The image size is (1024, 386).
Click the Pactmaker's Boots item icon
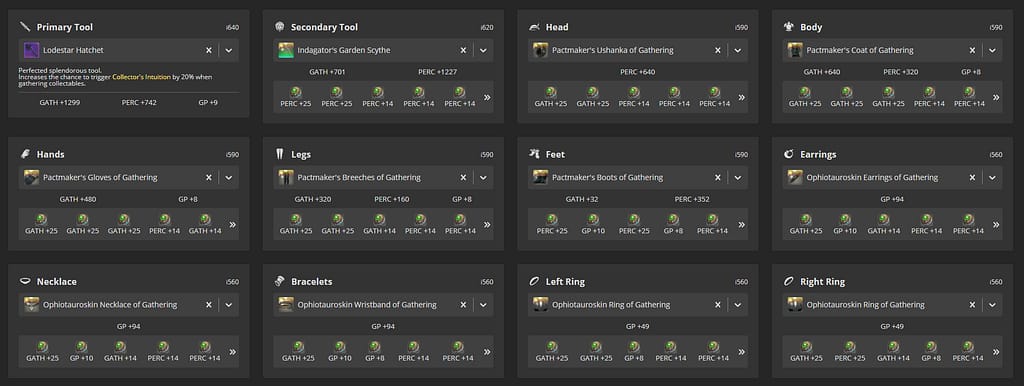tap(540, 178)
